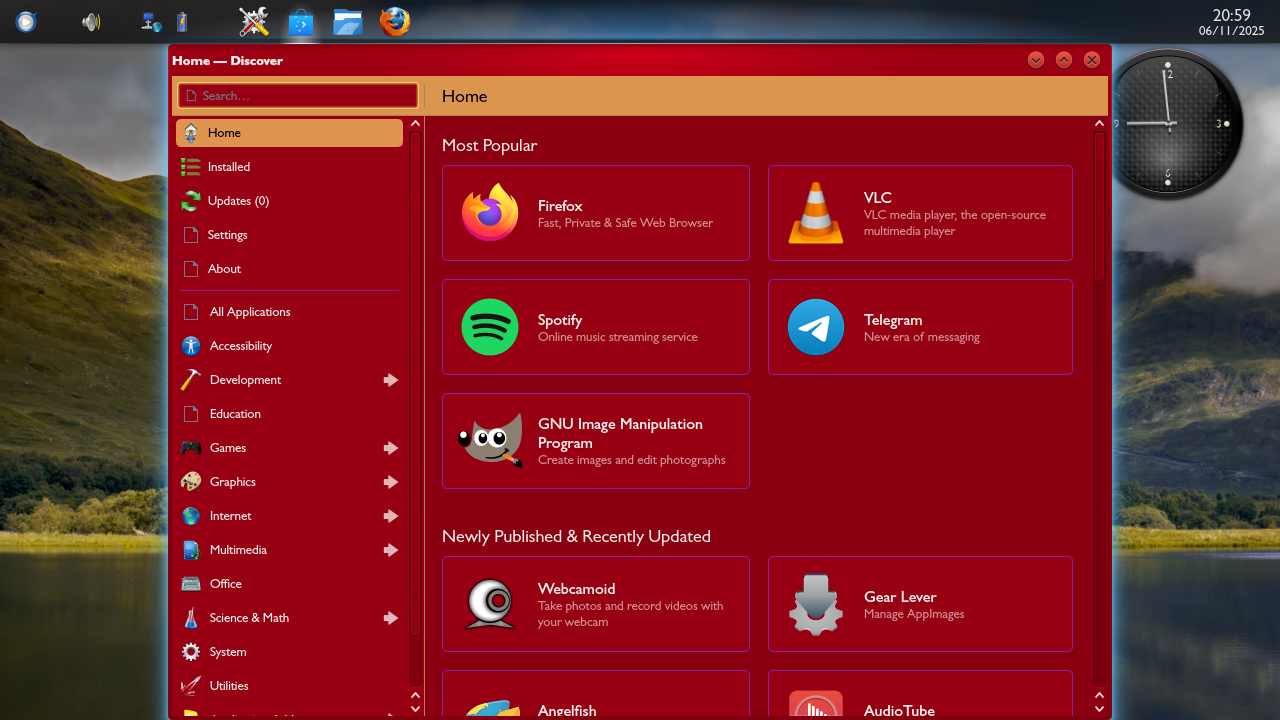
Task: Click the main content vertical scrollbar
Action: pos(1099,205)
